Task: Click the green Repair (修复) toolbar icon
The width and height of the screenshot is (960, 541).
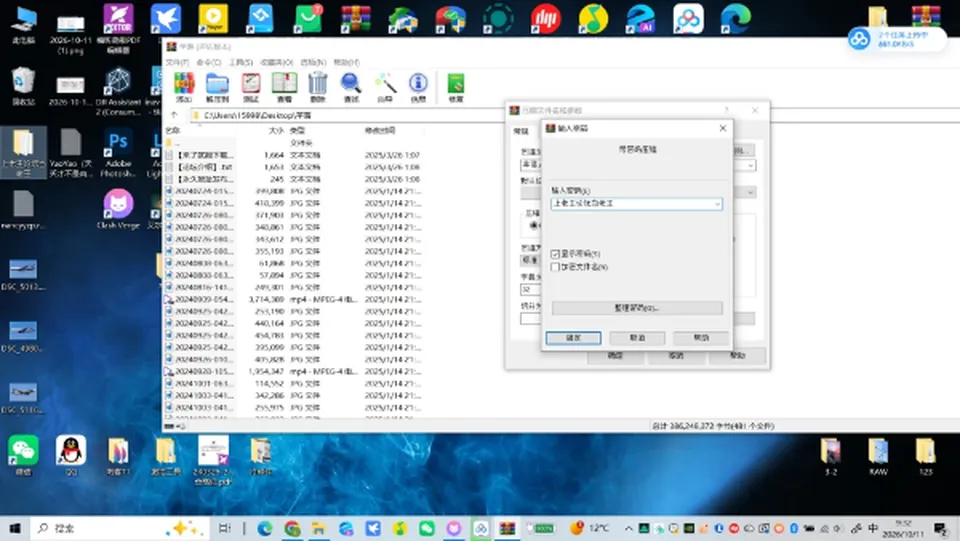Action: (x=456, y=87)
